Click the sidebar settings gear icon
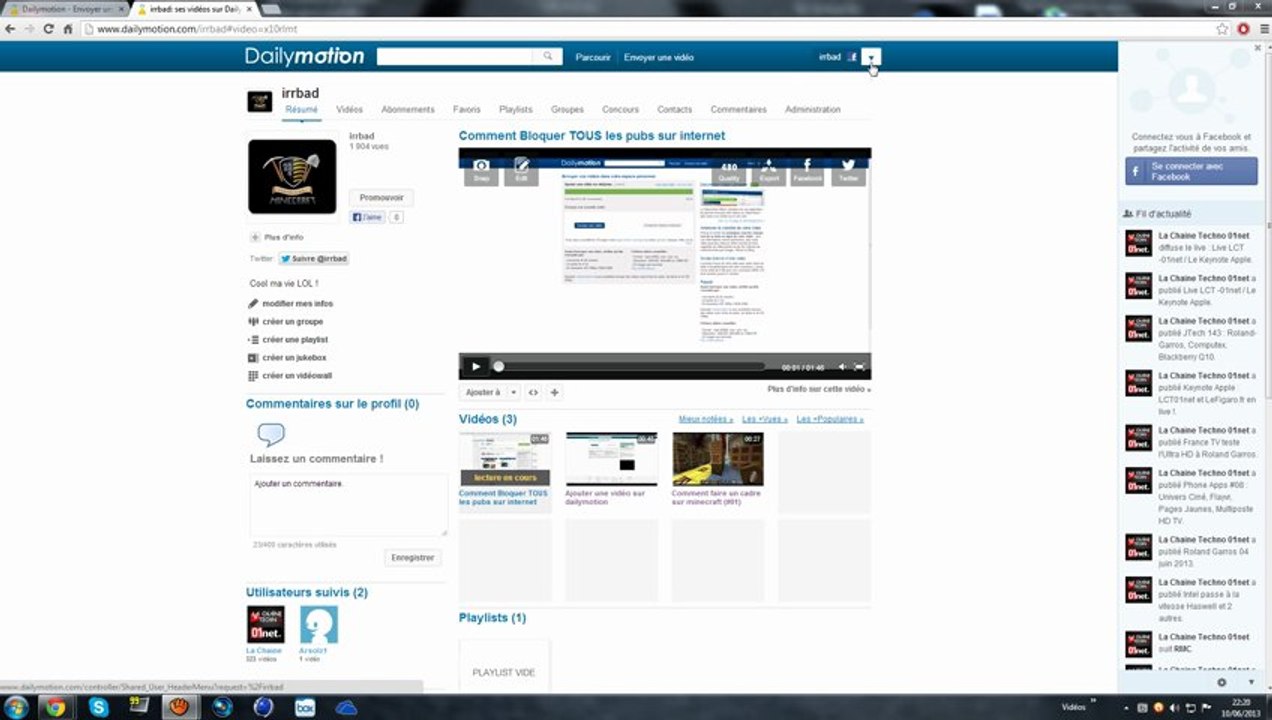The height and width of the screenshot is (720, 1272). coord(1221,682)
